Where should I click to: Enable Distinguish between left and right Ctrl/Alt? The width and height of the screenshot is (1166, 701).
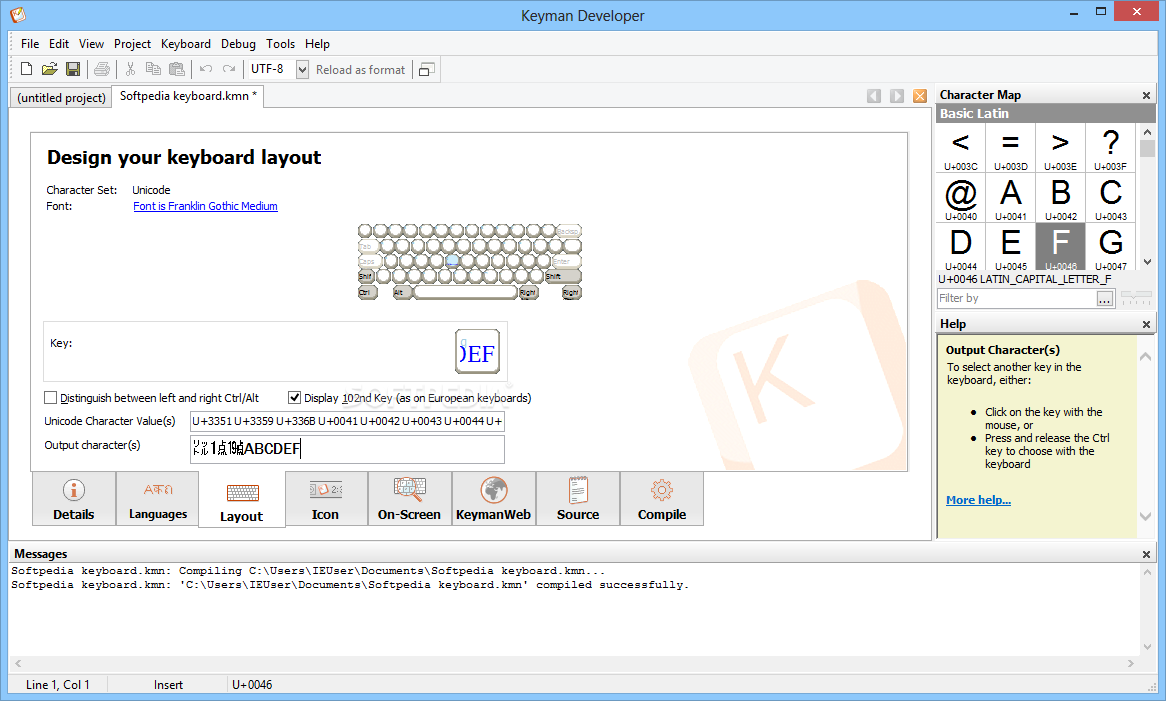51,398
